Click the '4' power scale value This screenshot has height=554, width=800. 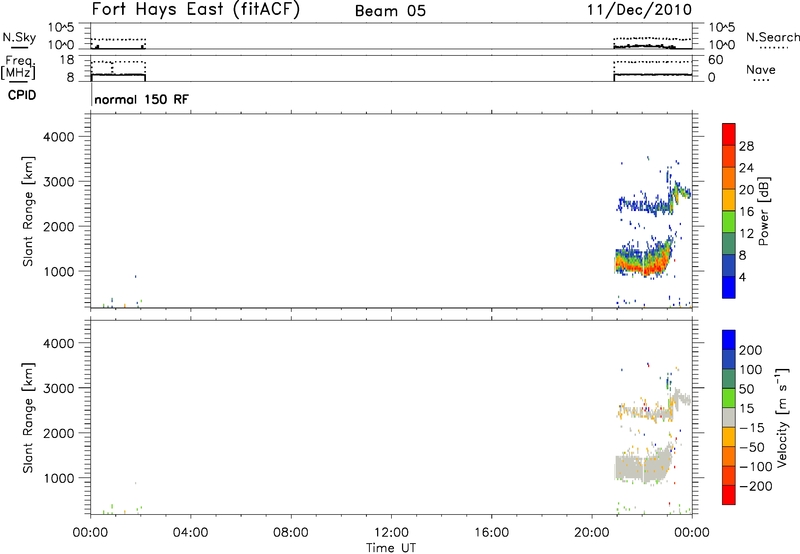(x=742, y=277)
